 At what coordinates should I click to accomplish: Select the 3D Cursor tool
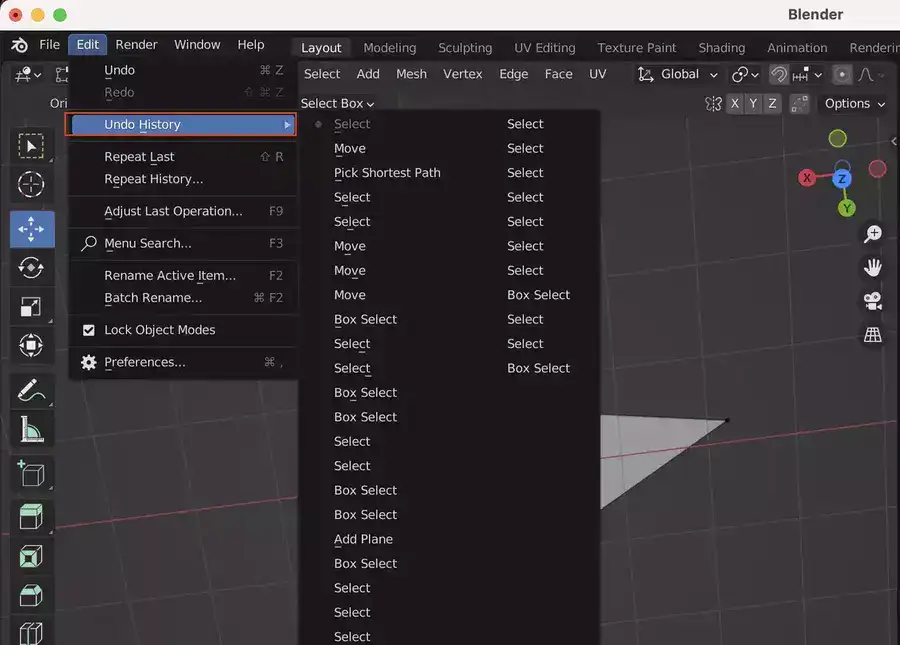(32, 185)
